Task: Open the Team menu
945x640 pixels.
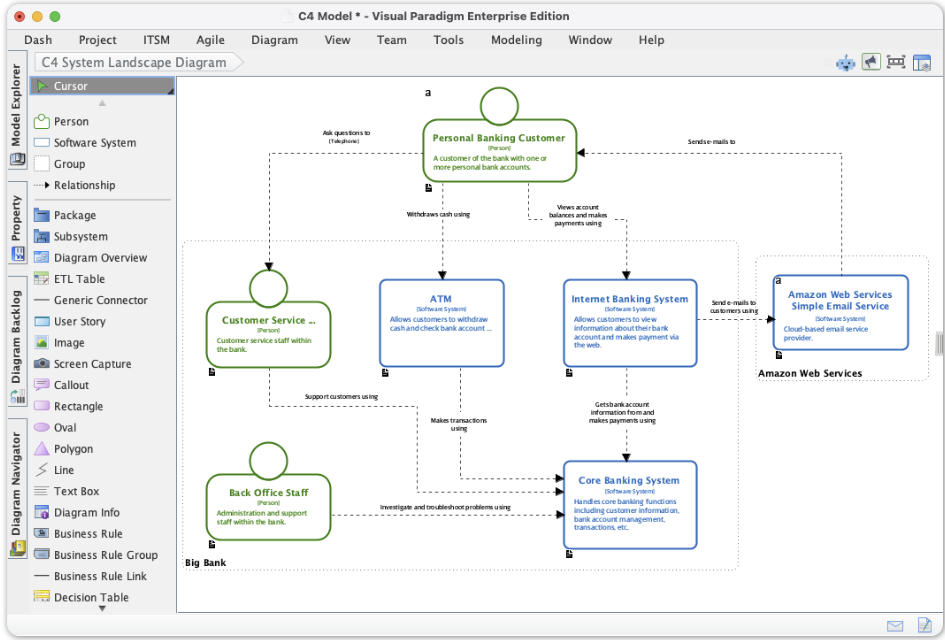Action: click(x=392, y=40)
